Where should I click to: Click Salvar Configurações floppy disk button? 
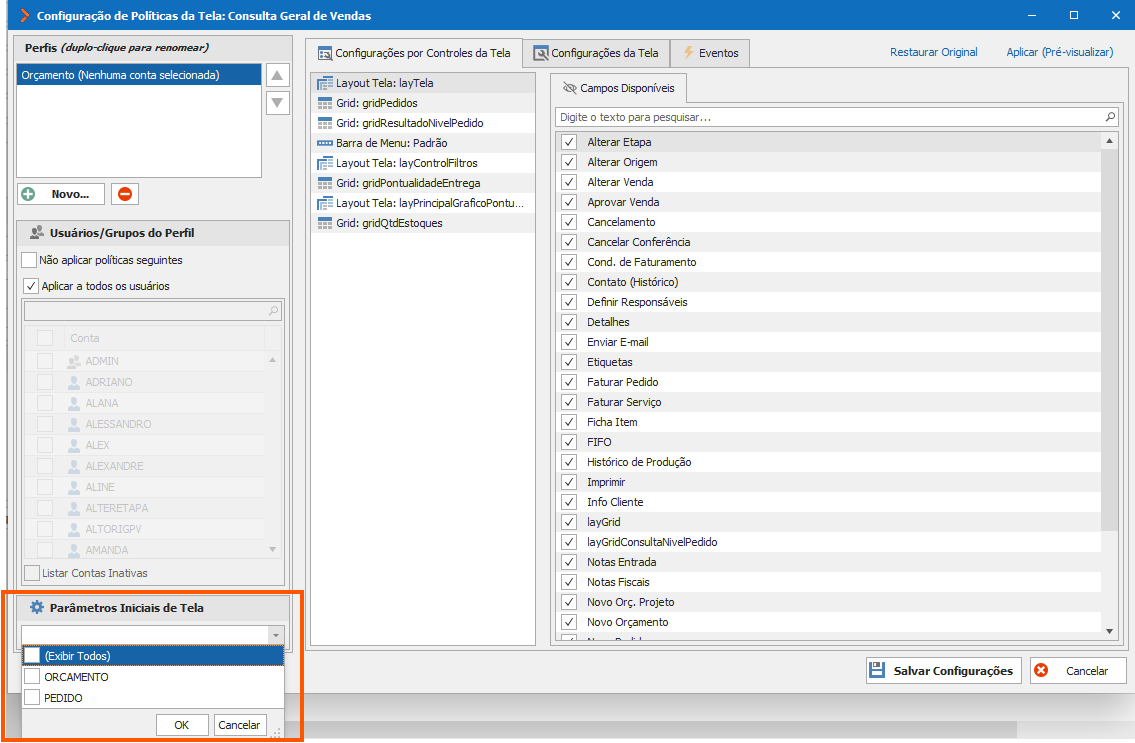[944, 671]
